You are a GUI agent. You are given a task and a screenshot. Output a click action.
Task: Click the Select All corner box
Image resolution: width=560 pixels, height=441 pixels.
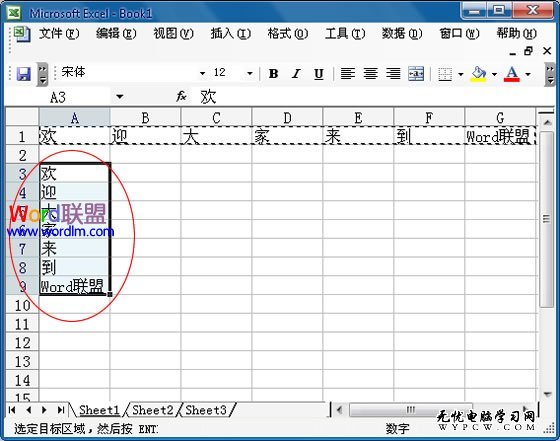pos(22,117)
